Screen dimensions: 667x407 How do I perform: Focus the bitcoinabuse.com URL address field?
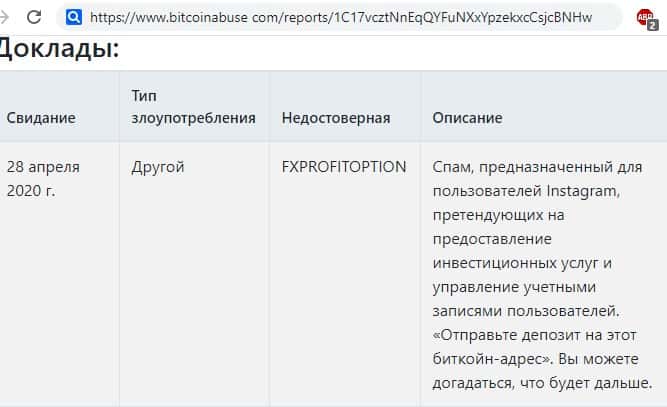pyautogui.click(x=340, y=17)
